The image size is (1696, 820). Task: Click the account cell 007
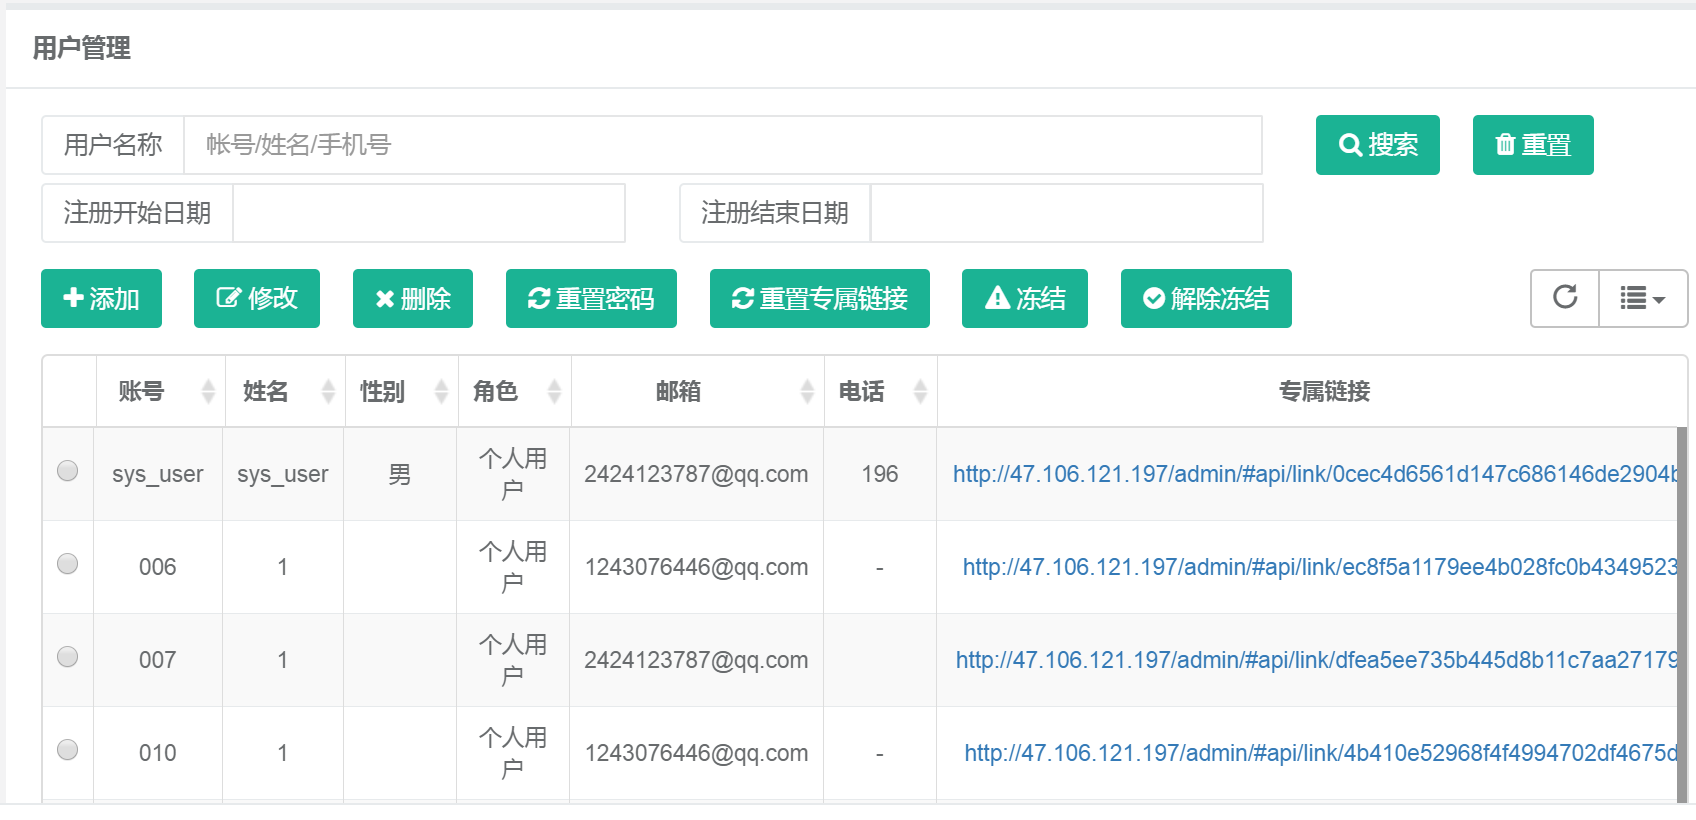pos(158,660)
